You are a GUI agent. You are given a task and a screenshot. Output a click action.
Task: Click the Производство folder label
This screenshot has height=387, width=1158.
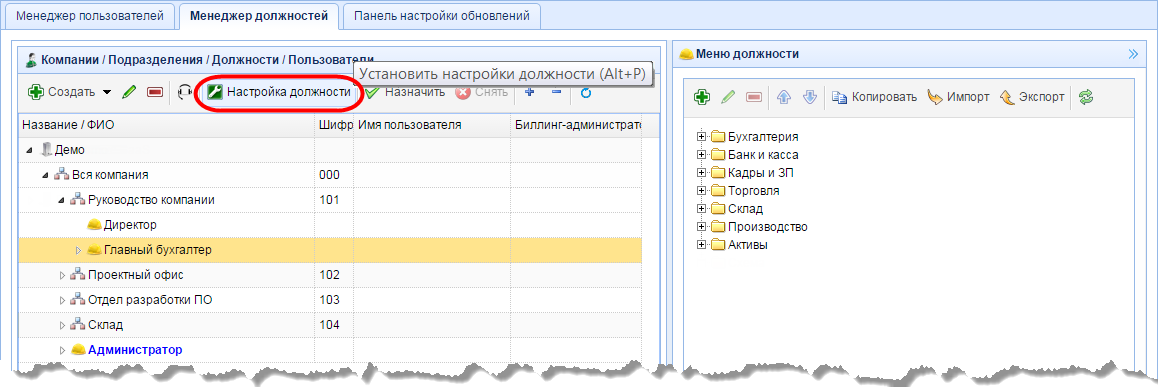coord(767,227)
